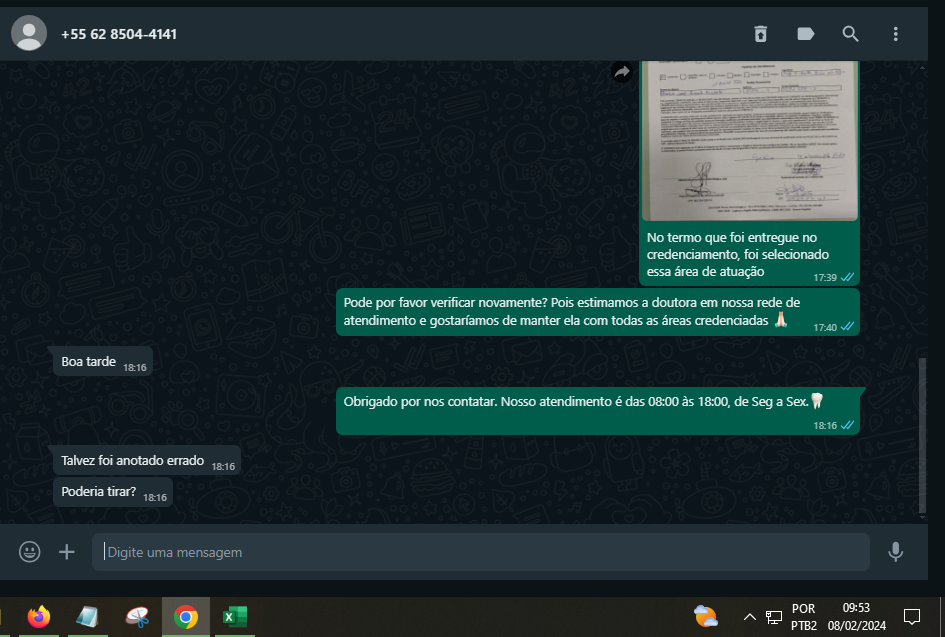
Task: Click the delete chat trash icon
Action: point(761,34)
